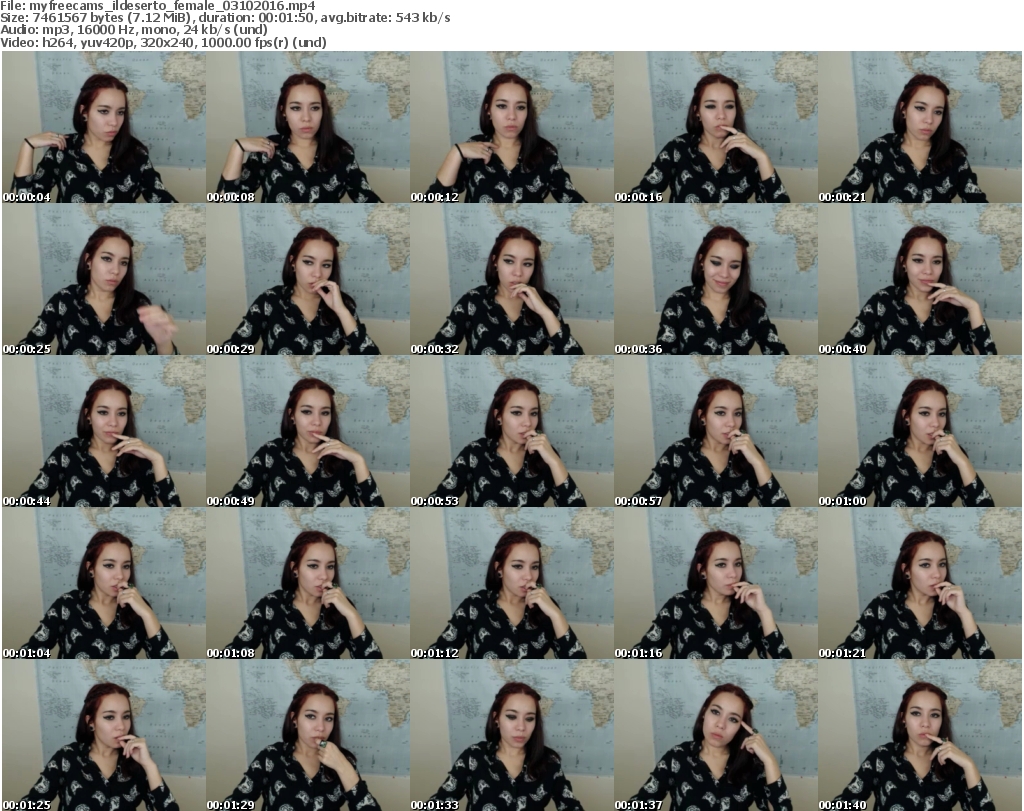Click the file name text ending in .mp4
Viewport: 1024px width, 811px height.
pos(172,6)
